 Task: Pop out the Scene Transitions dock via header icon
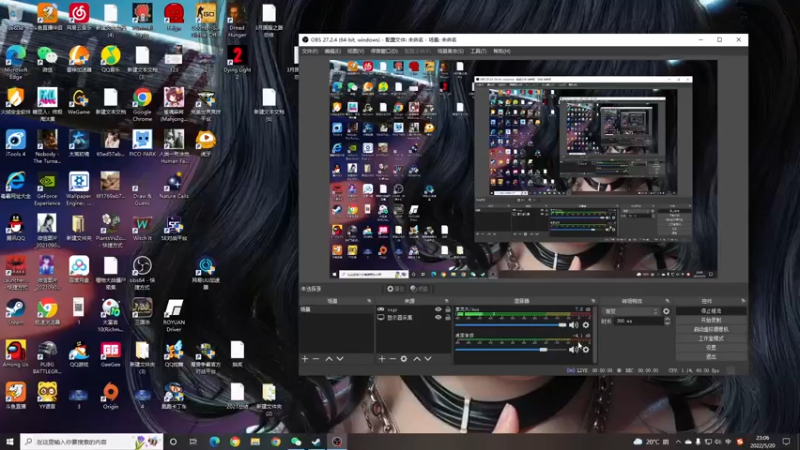tap(667, 301)
